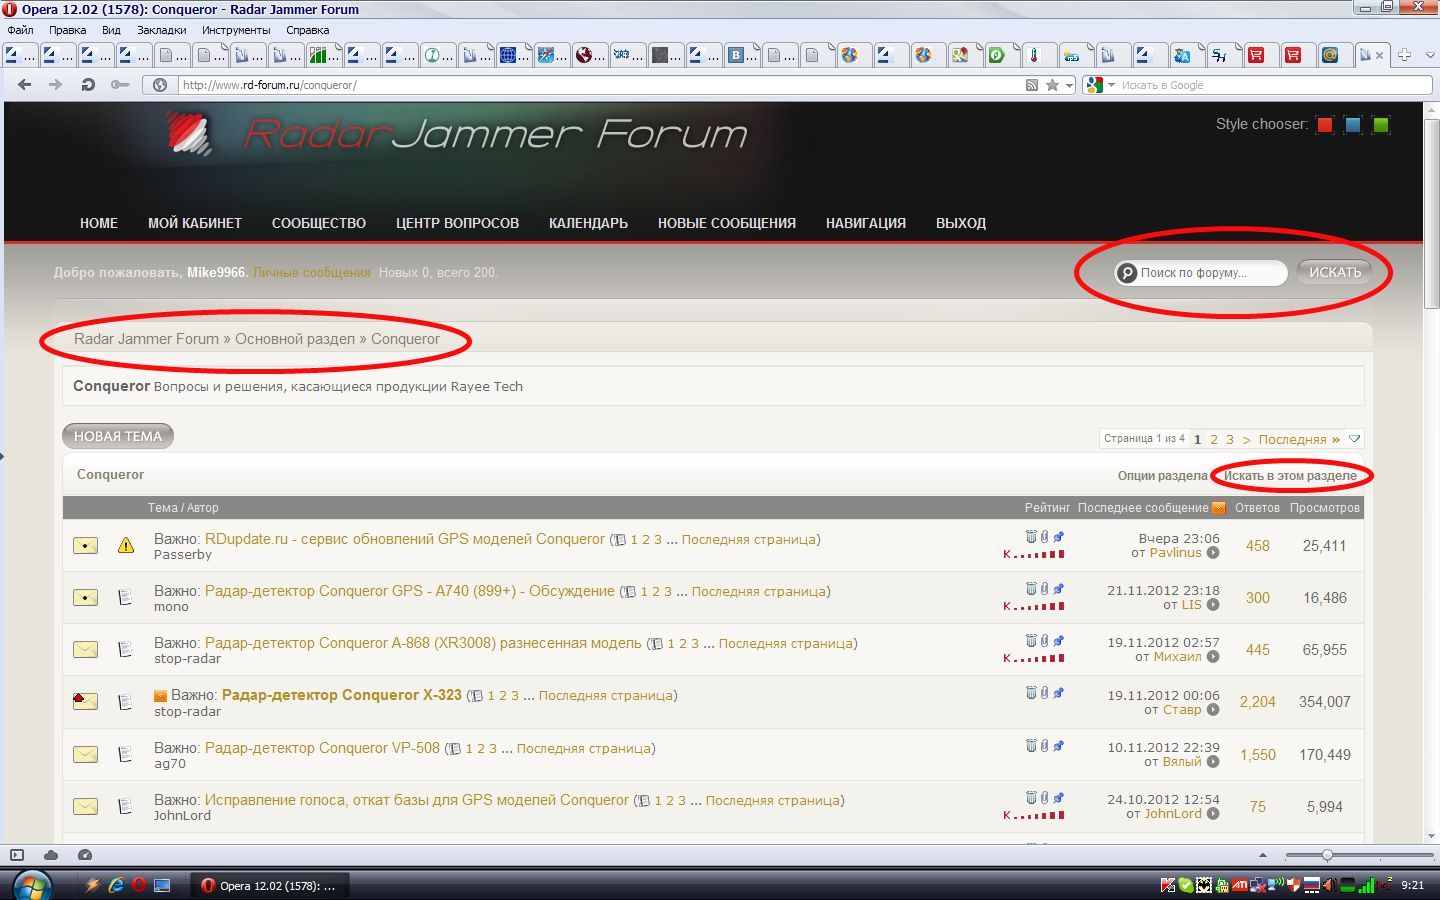
Task: Open last post arrow beside LIS
Action: (x=1213, y=605)
